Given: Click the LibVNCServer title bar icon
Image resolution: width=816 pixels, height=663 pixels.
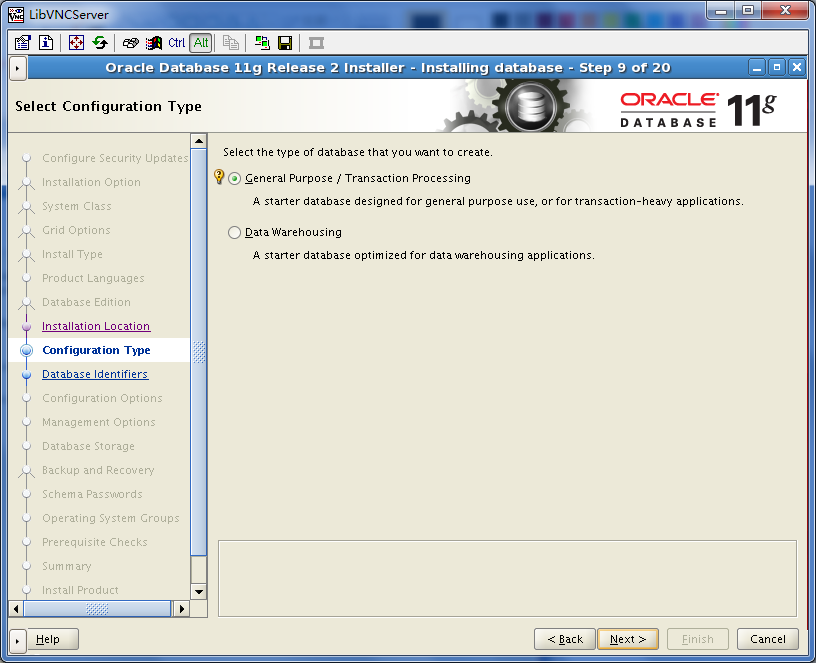Looking at the screenshot, I should click(x=16, y=14).
